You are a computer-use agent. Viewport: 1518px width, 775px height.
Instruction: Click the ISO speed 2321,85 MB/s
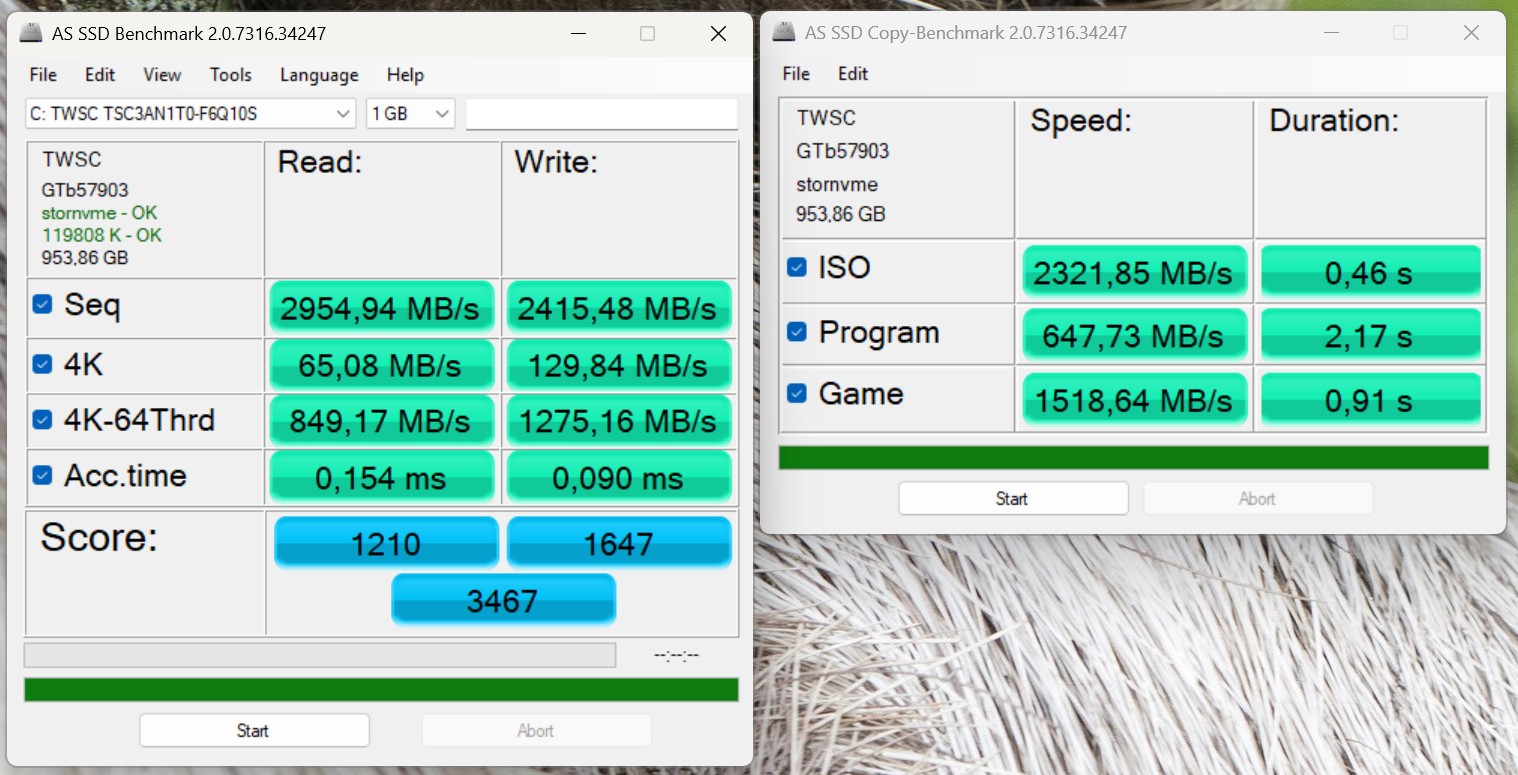pyautogui.click(x=1135, y=272)
